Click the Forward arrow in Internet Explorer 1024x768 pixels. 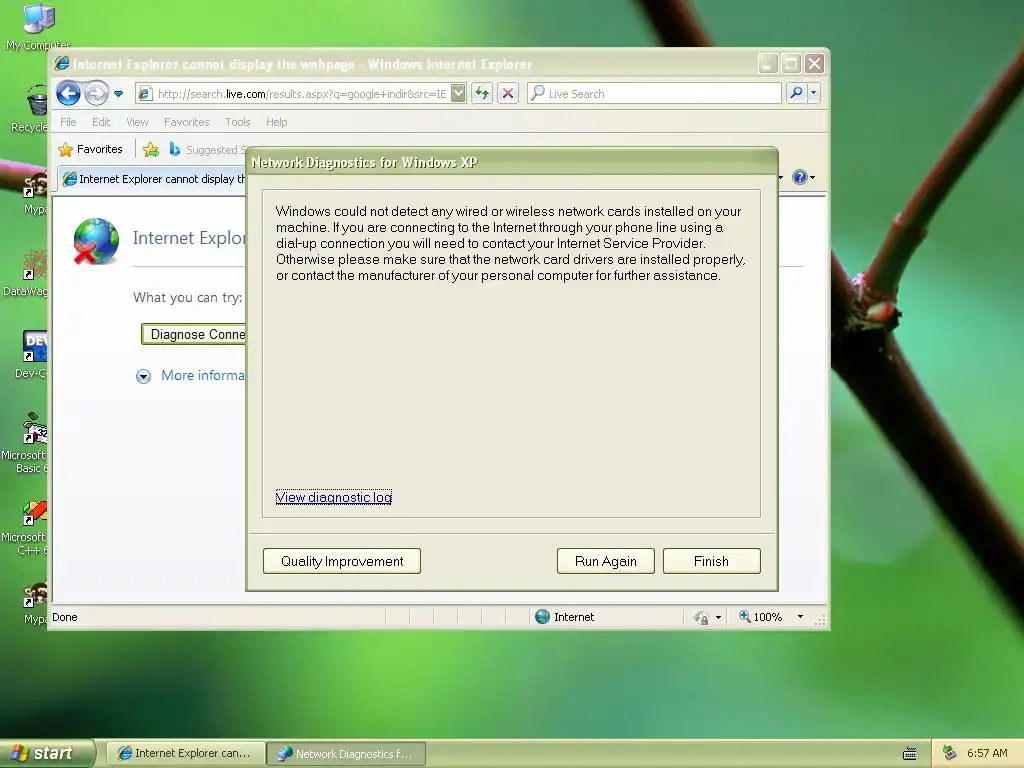click(x=97, y=93)
